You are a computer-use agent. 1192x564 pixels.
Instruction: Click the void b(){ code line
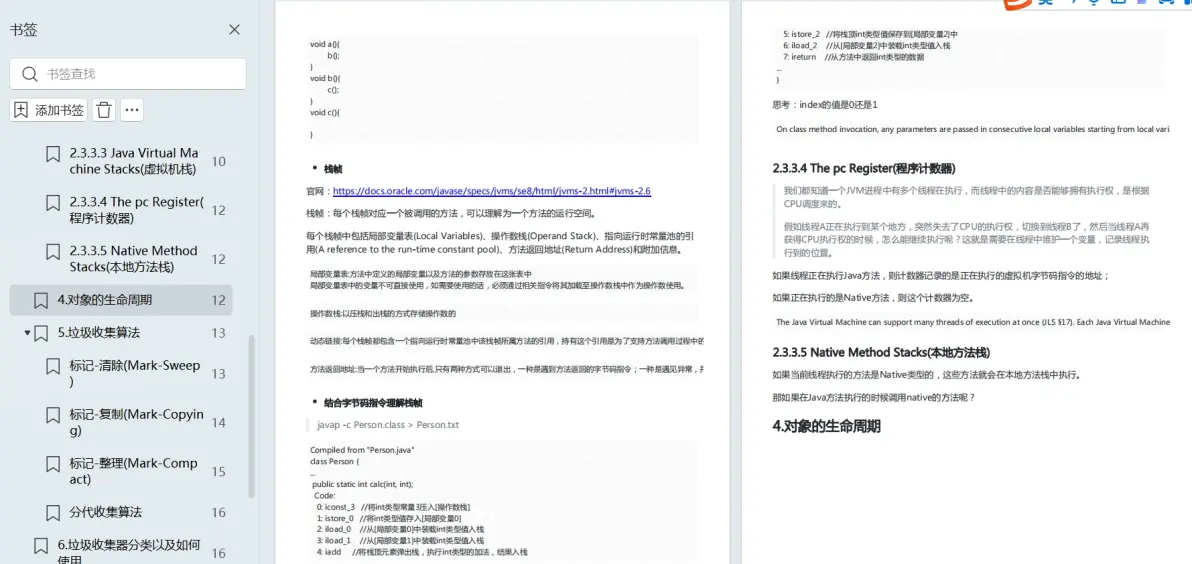[325, 78]
